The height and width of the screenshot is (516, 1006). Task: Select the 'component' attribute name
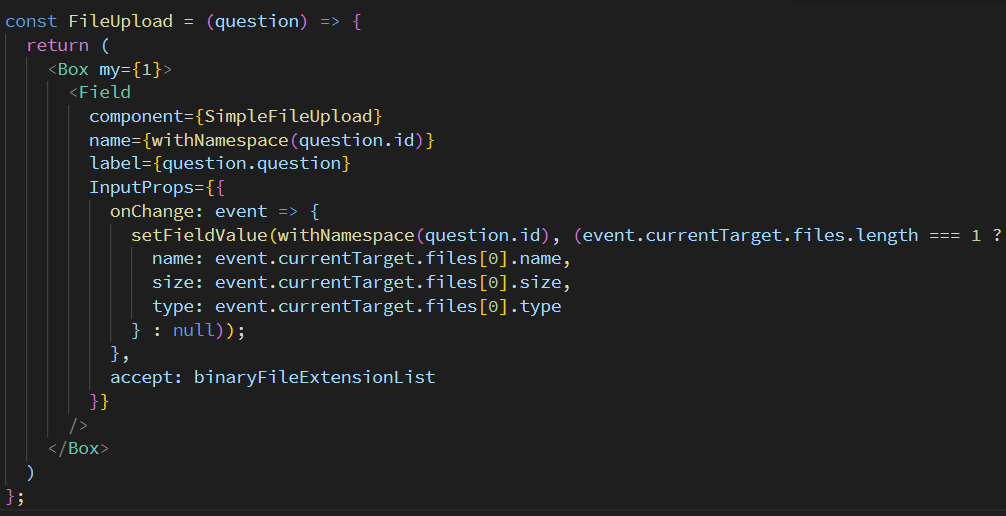136,117
